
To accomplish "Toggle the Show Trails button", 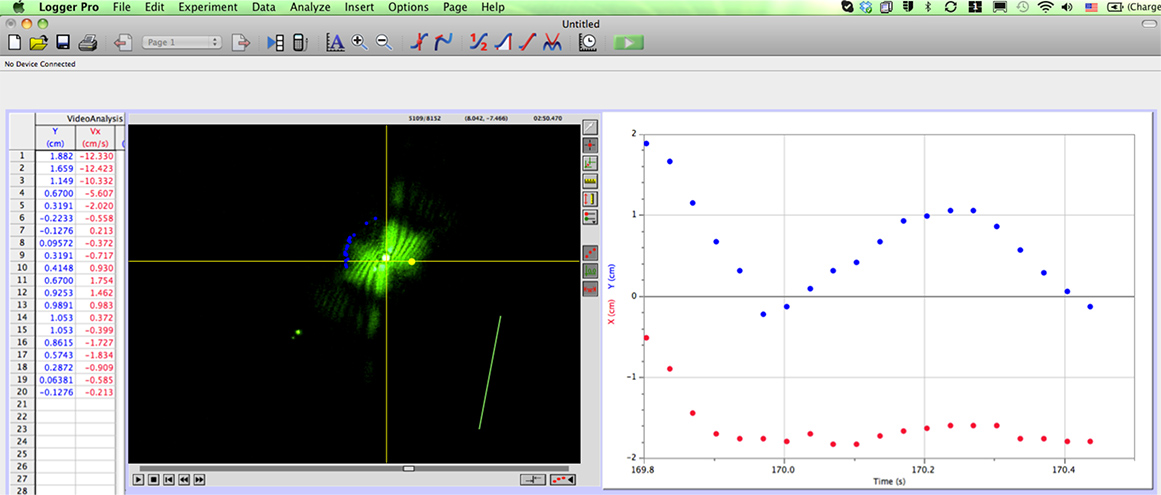I will tap(590, 253).
